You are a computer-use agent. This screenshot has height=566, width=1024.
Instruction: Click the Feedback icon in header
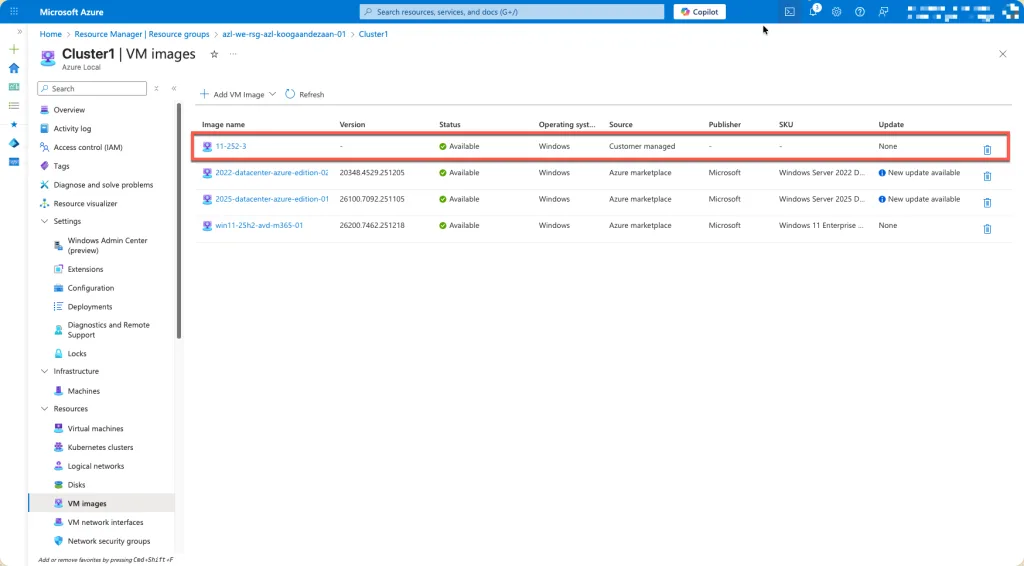click(883, 12)
